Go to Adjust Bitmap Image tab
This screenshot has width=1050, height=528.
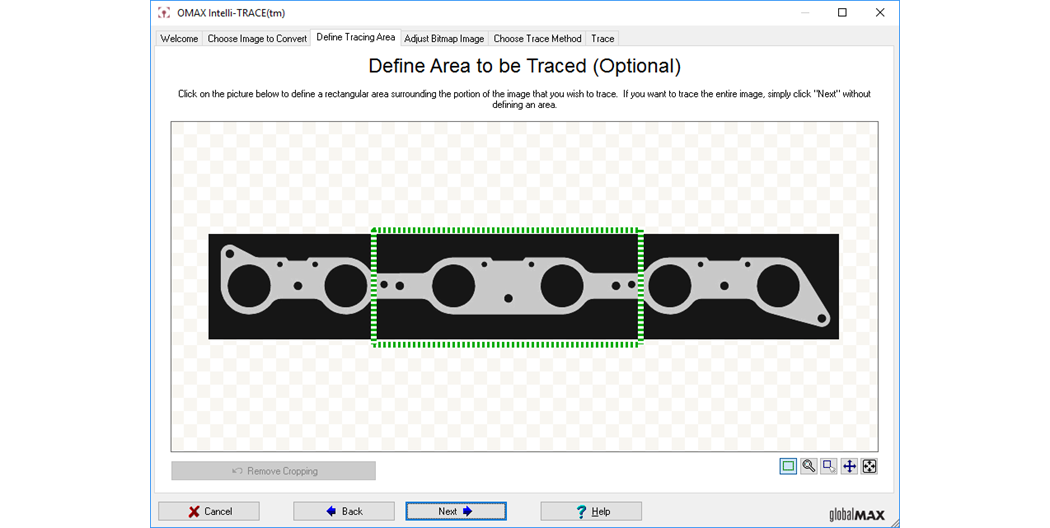(x=444, y=39)
